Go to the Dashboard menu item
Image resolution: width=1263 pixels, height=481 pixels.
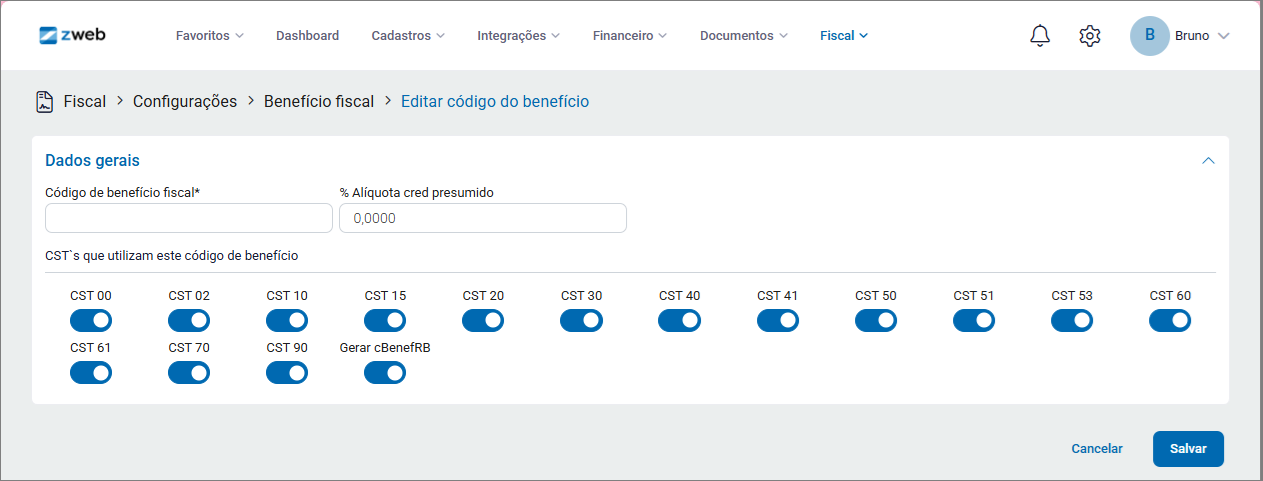[307, 36]
